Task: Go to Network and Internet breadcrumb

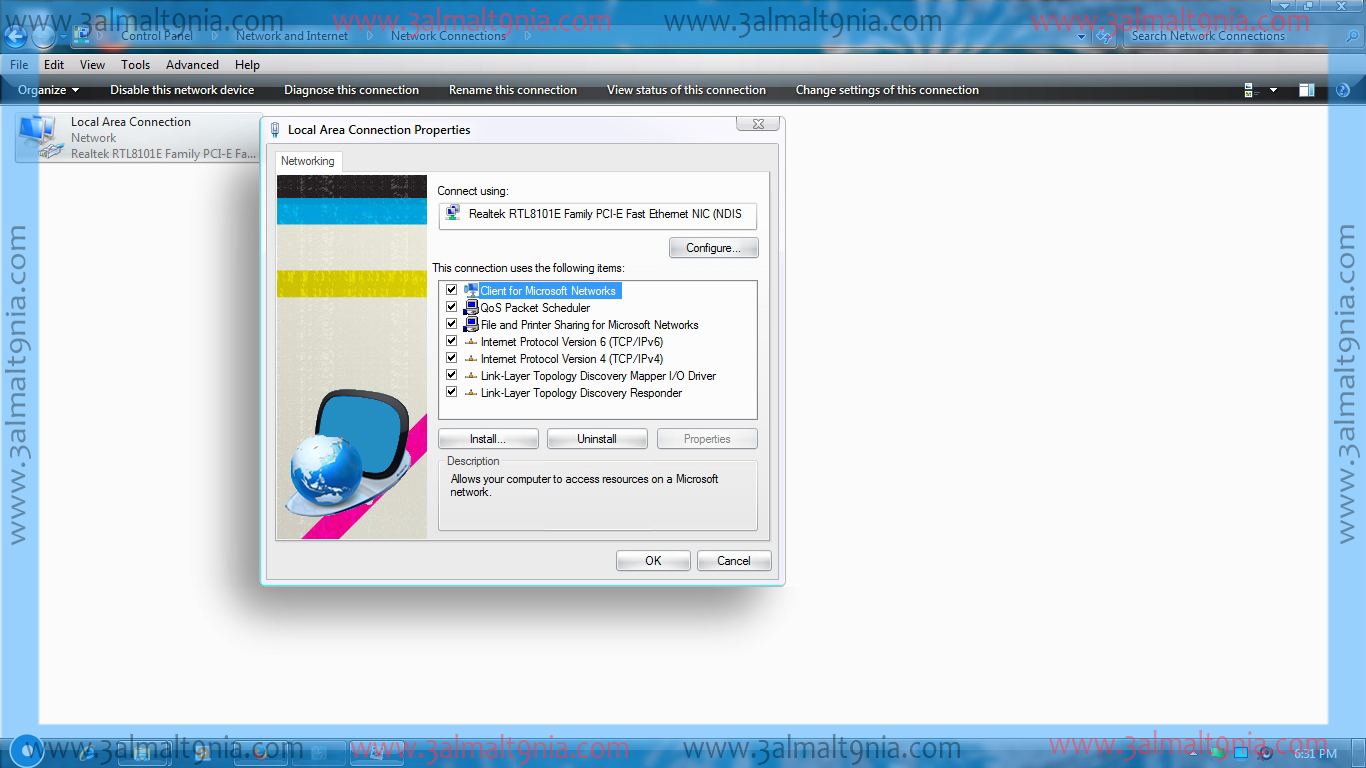Action: point(292,36)
